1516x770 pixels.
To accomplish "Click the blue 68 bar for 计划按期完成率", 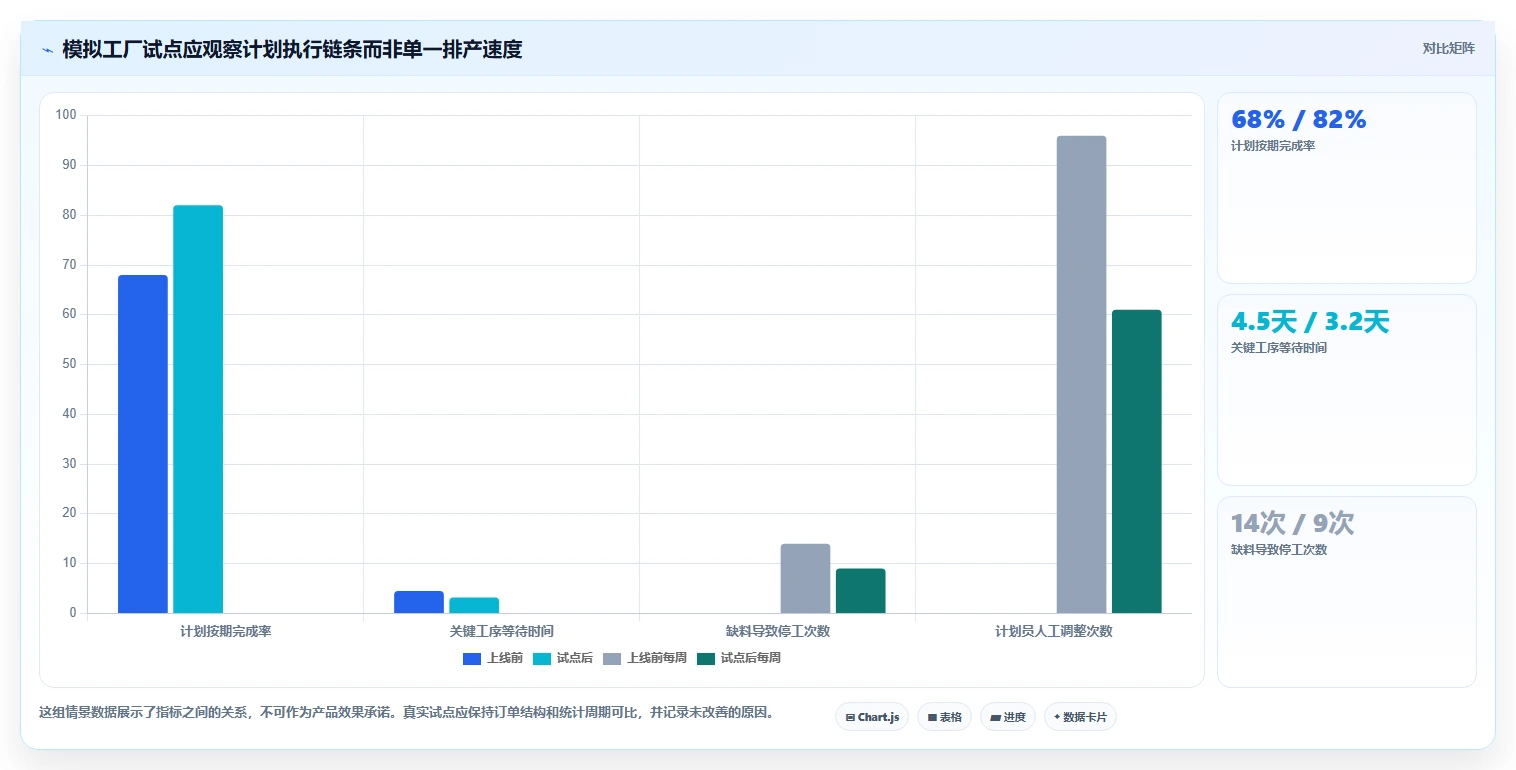I will pos(143,444).
